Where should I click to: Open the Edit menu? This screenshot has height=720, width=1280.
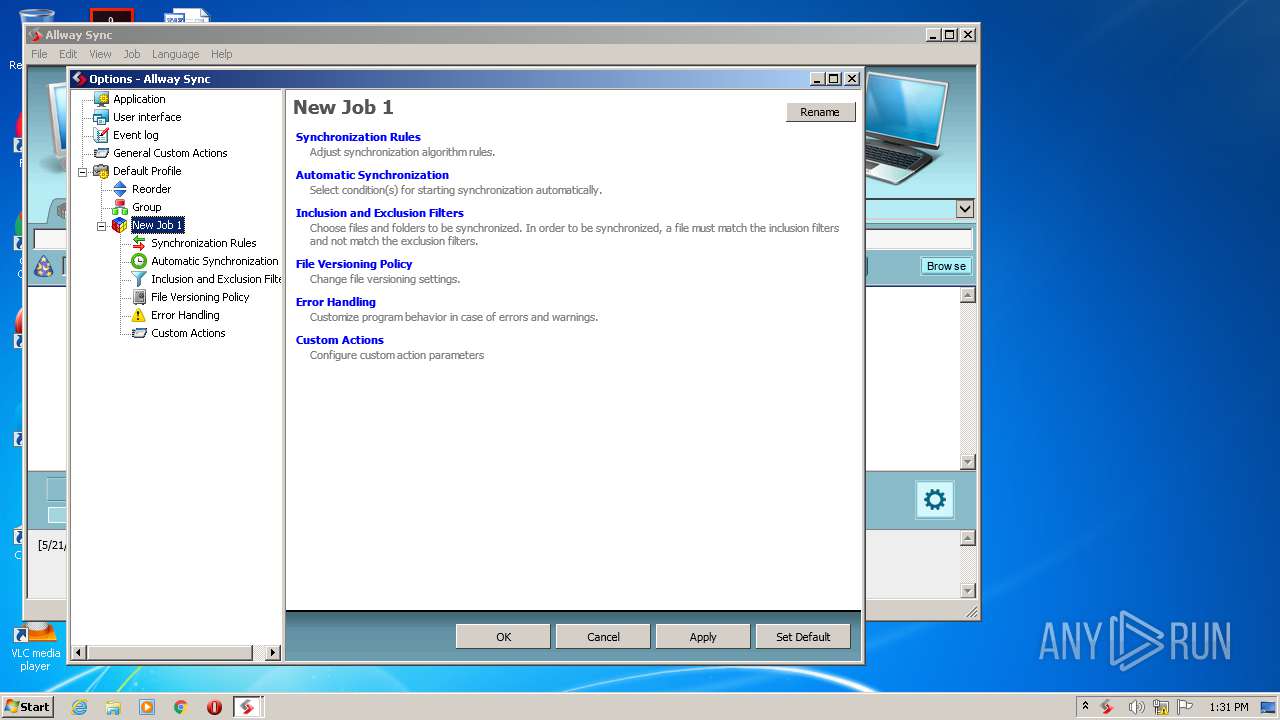click(68, 54)
